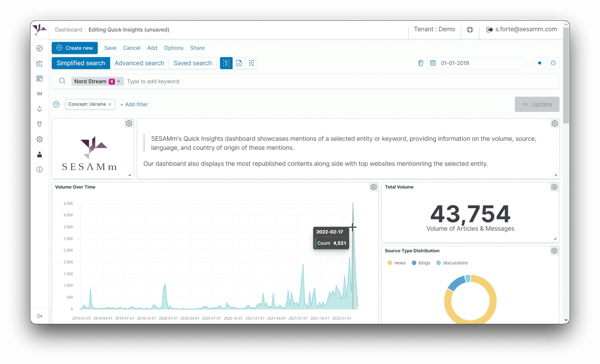
Task: Click the s.forte@sesamm.com account label
Action: pyautogui.click(x=526, y=29)
